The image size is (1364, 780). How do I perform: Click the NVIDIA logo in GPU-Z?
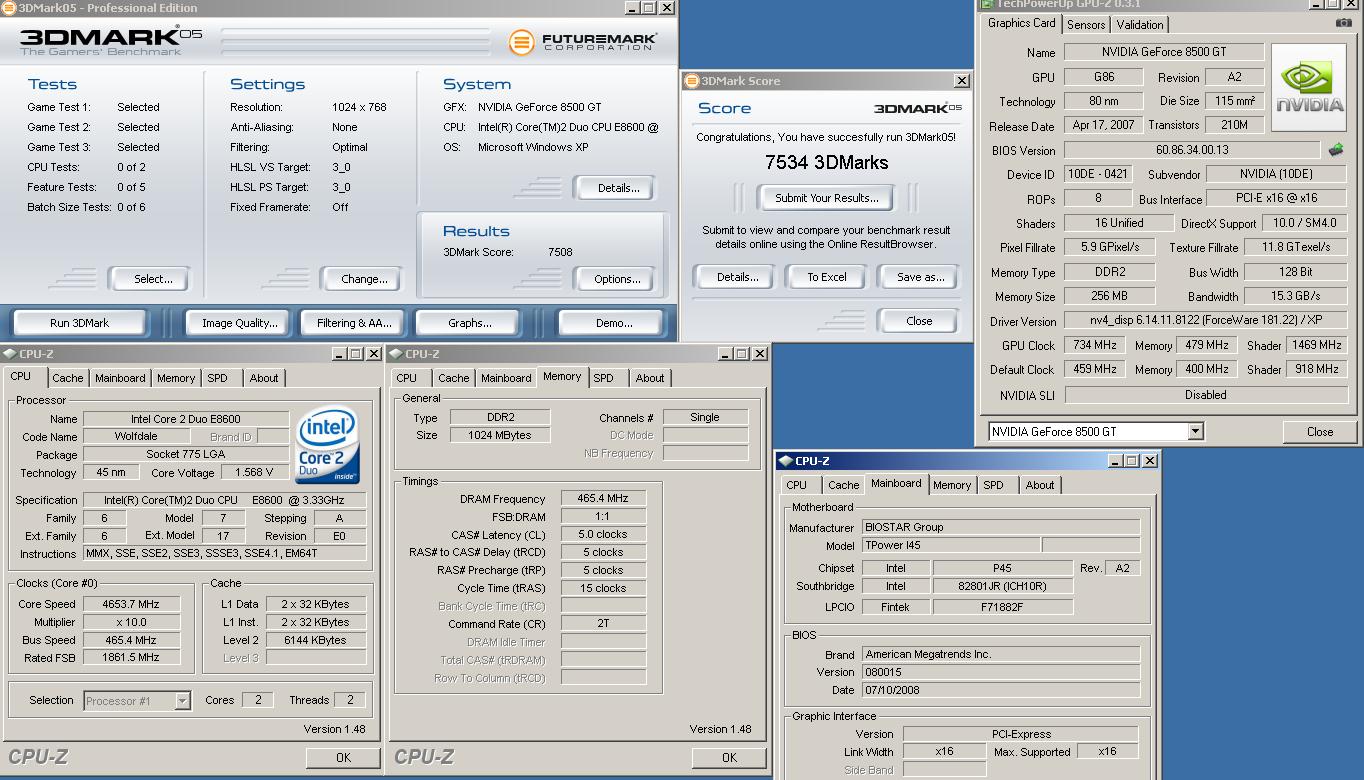[1310, 88]
